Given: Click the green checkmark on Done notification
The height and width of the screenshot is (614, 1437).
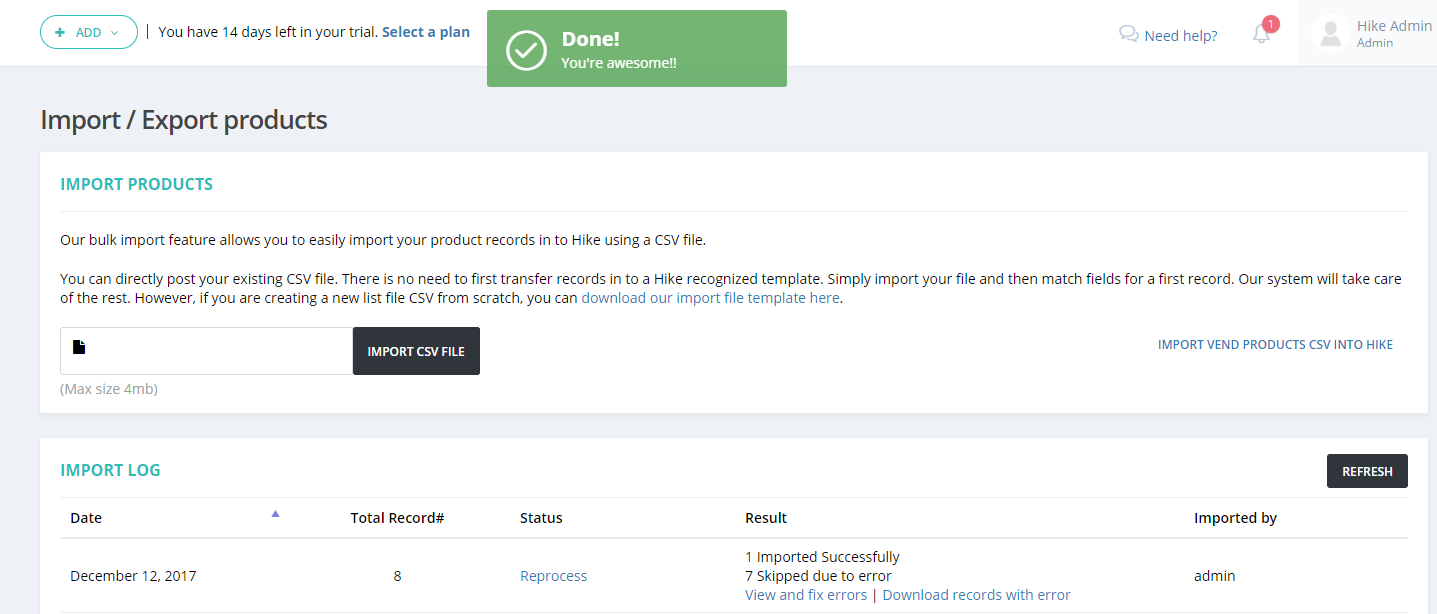Looking at the screenshot, I should click(x=526, y=50).
